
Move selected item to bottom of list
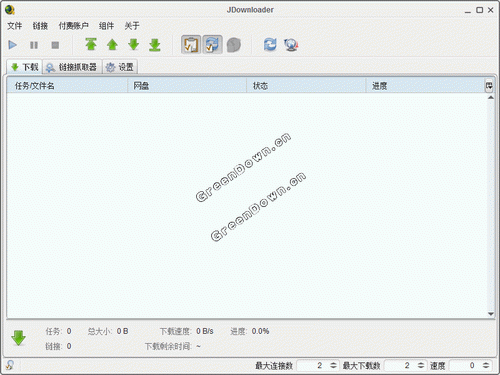[x=155, y=45]
